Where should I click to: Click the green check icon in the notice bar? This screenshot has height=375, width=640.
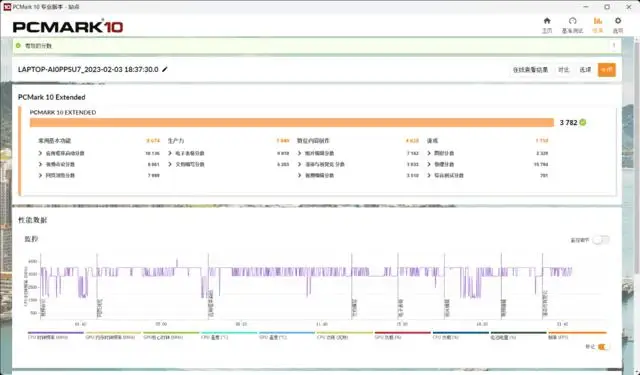tap(18, 46)
